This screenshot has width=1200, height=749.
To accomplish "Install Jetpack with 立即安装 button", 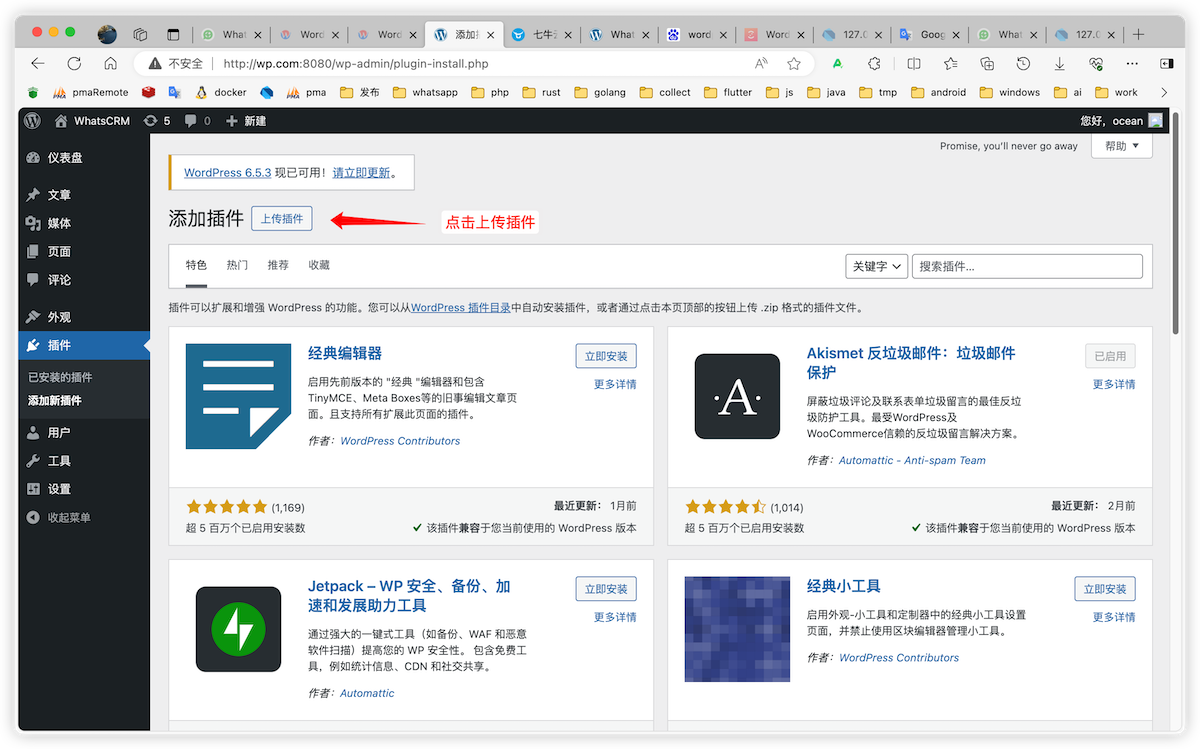I will click(x=606, y=589).
